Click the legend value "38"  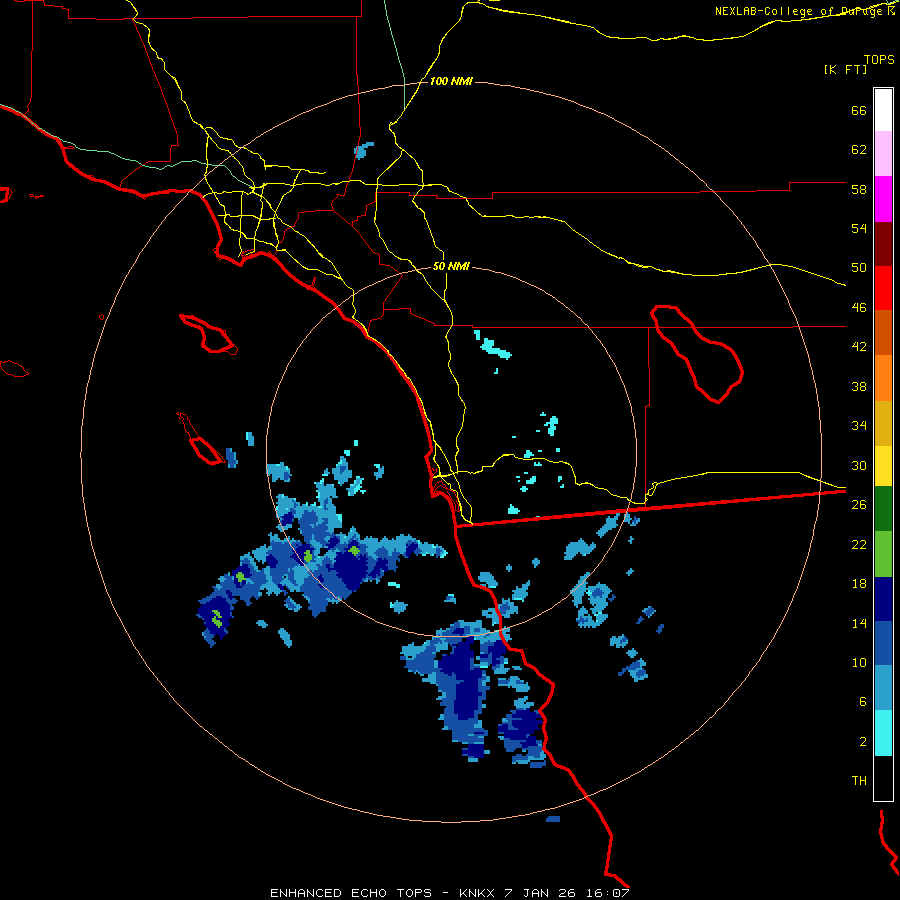point(859,386)
